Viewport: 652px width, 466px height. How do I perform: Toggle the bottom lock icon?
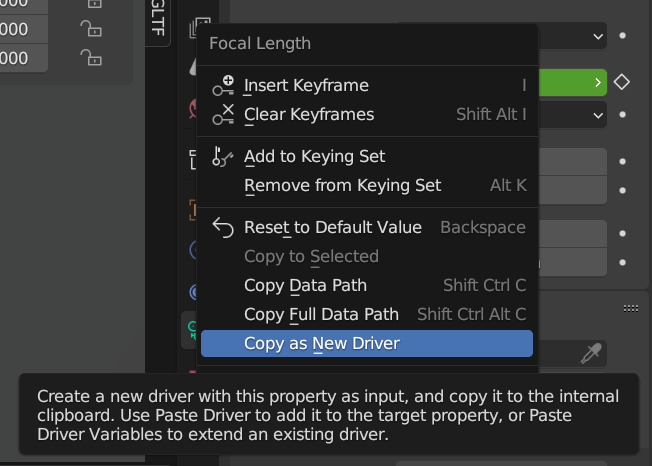coord(91,58)
